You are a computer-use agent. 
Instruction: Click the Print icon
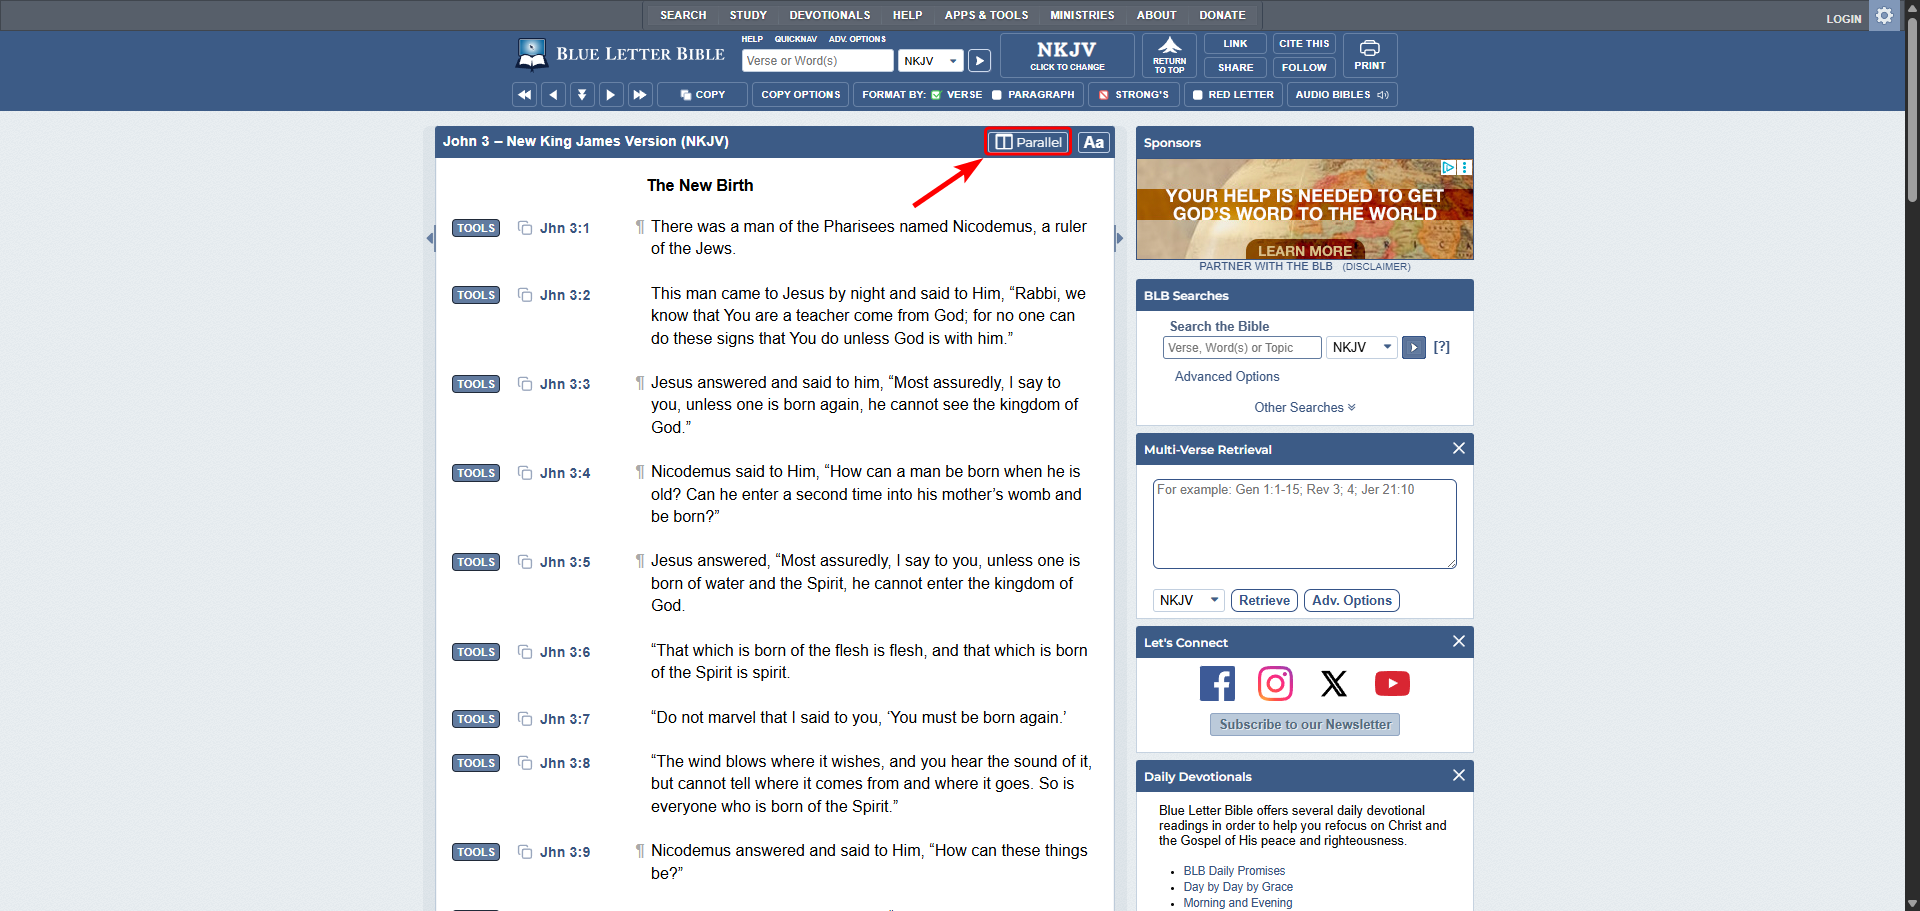tap(1369, 55)
